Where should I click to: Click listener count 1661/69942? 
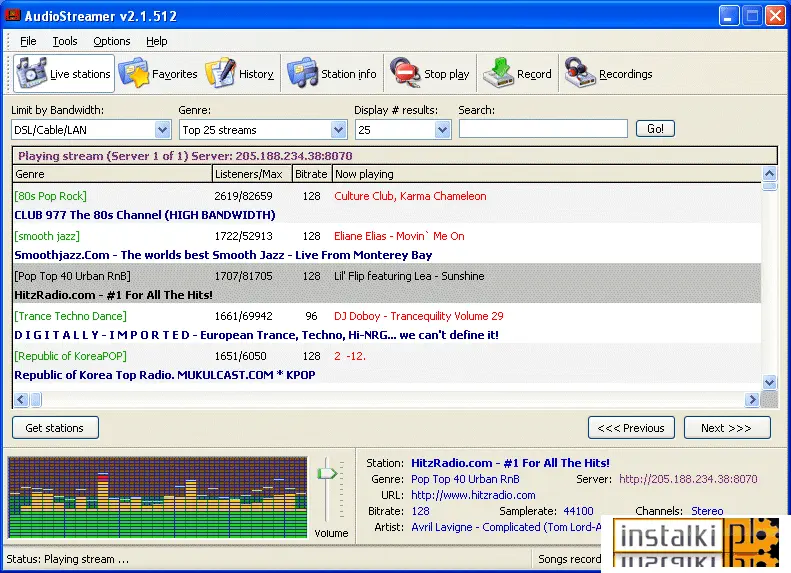(x=243, y=316)
